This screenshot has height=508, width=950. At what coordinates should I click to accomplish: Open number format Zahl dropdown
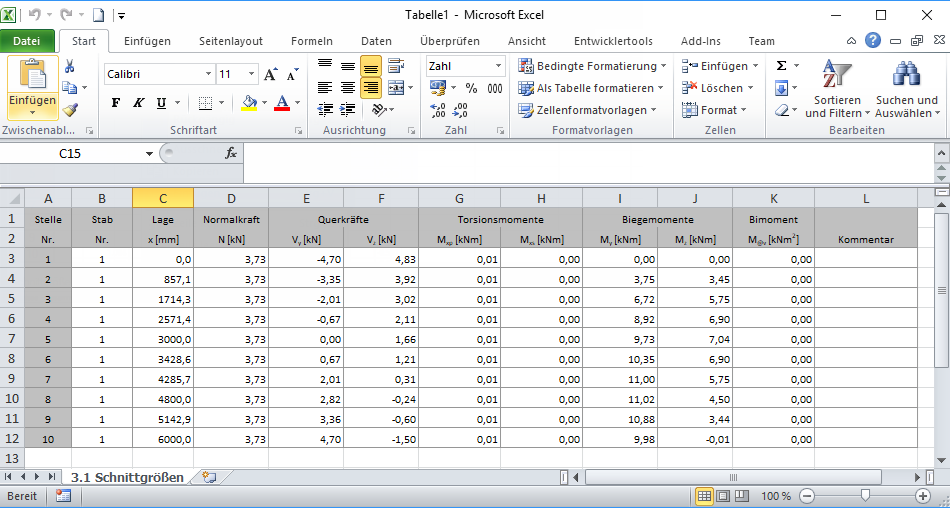tap(499, 66)
